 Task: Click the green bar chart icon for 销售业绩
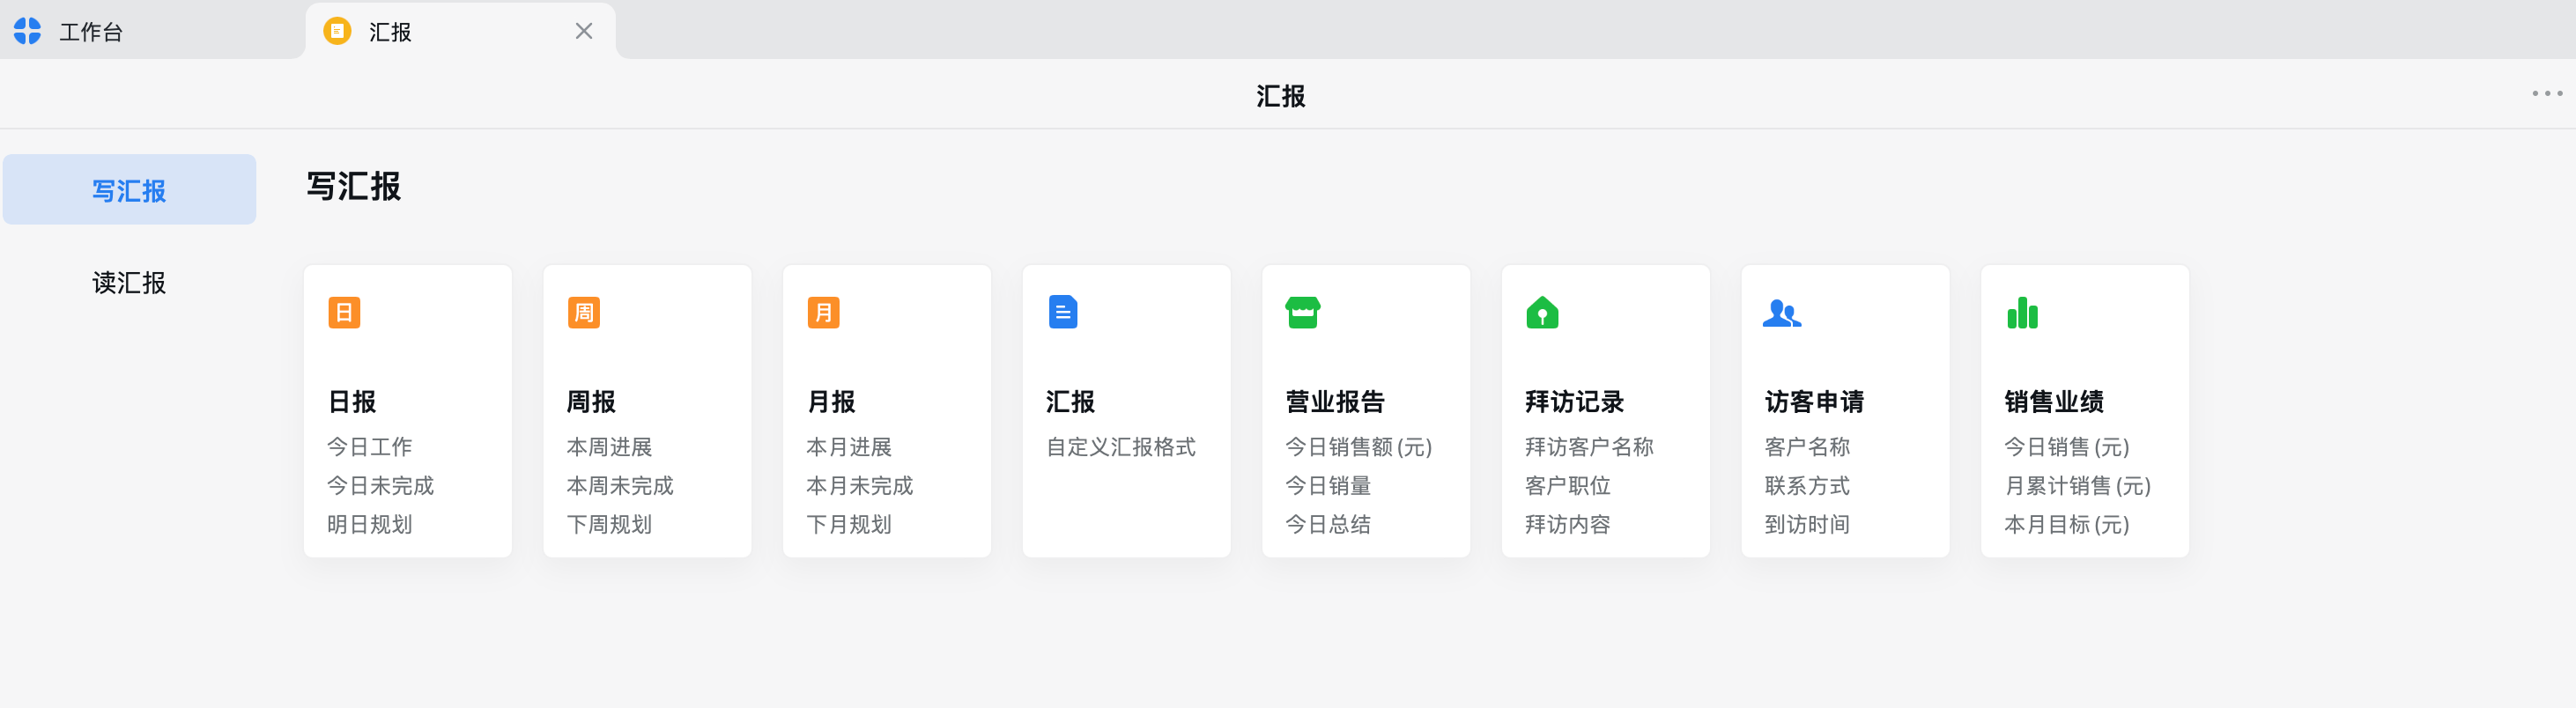2022,313
